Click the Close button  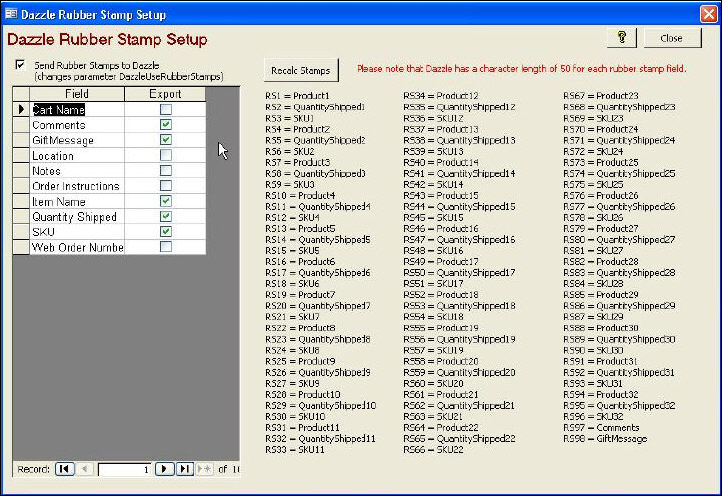click(x=672, y=38)
